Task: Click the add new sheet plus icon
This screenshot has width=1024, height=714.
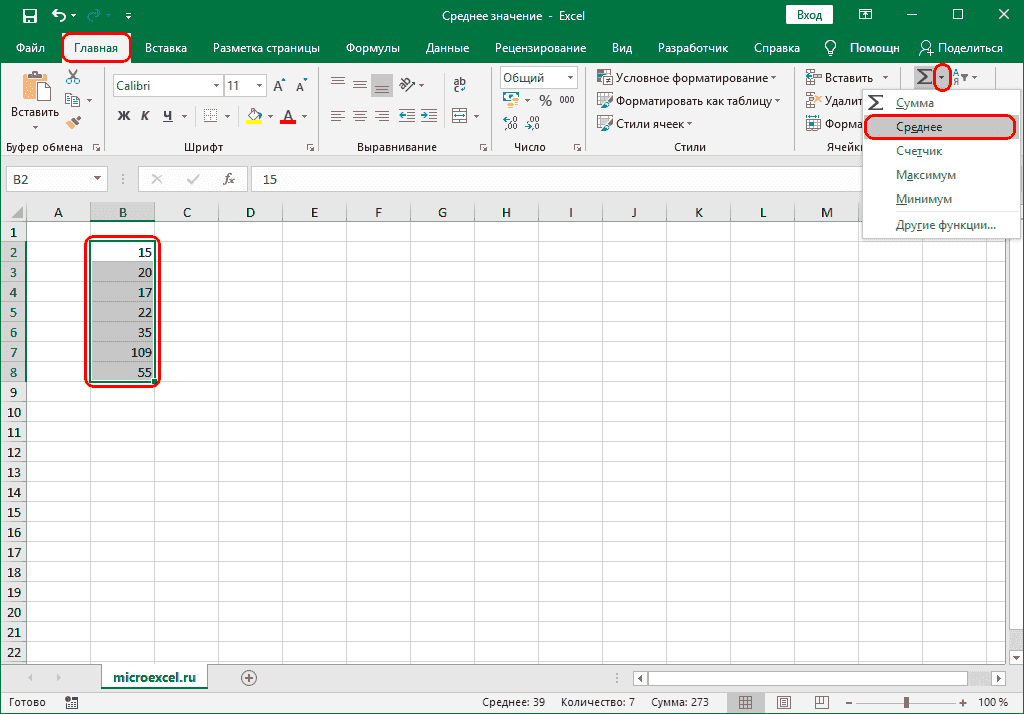Action: click(249, 677)
